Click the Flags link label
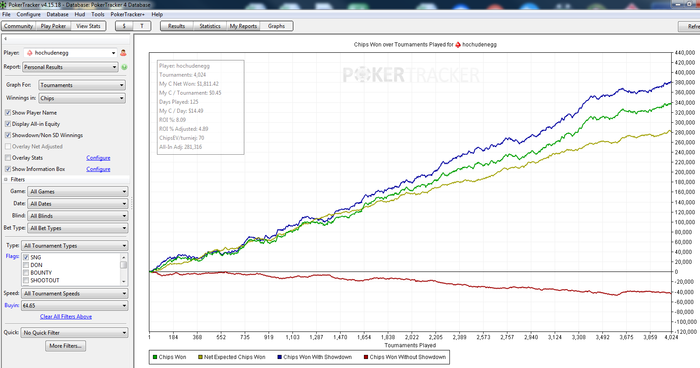This screenshot has height=368, width=700. [x=12, y=256]
